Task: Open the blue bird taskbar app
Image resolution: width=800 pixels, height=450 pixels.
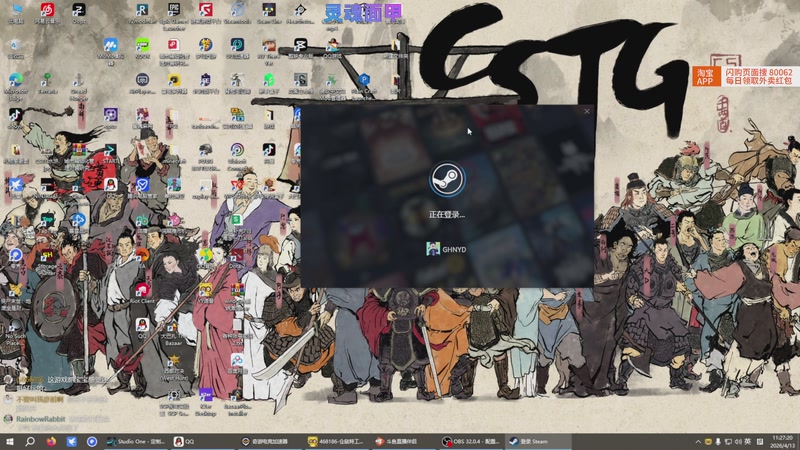Action: point(71,441)
